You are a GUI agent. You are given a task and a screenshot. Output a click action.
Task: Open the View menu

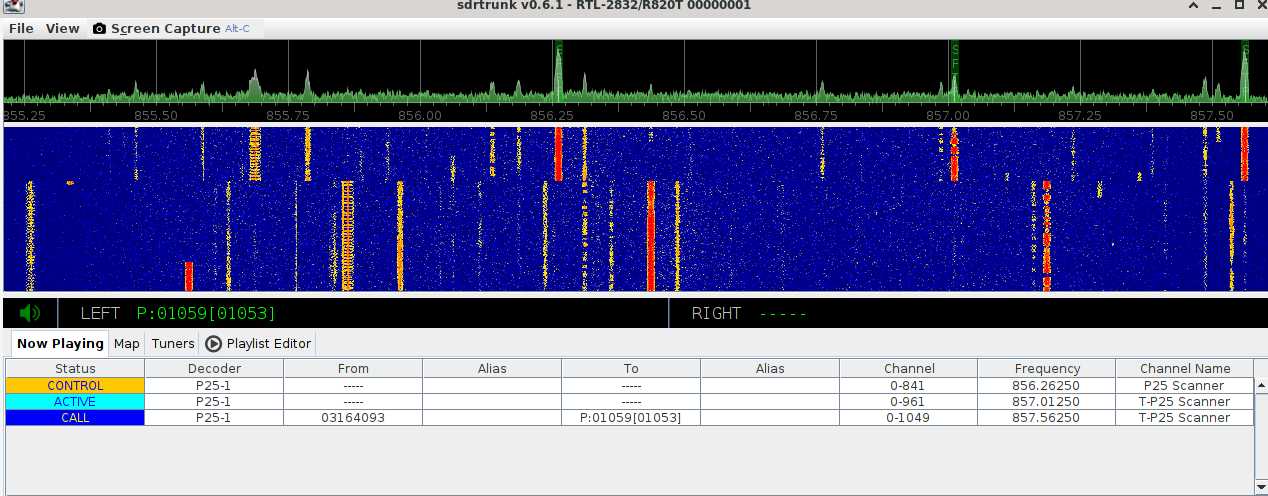point(62,29)
